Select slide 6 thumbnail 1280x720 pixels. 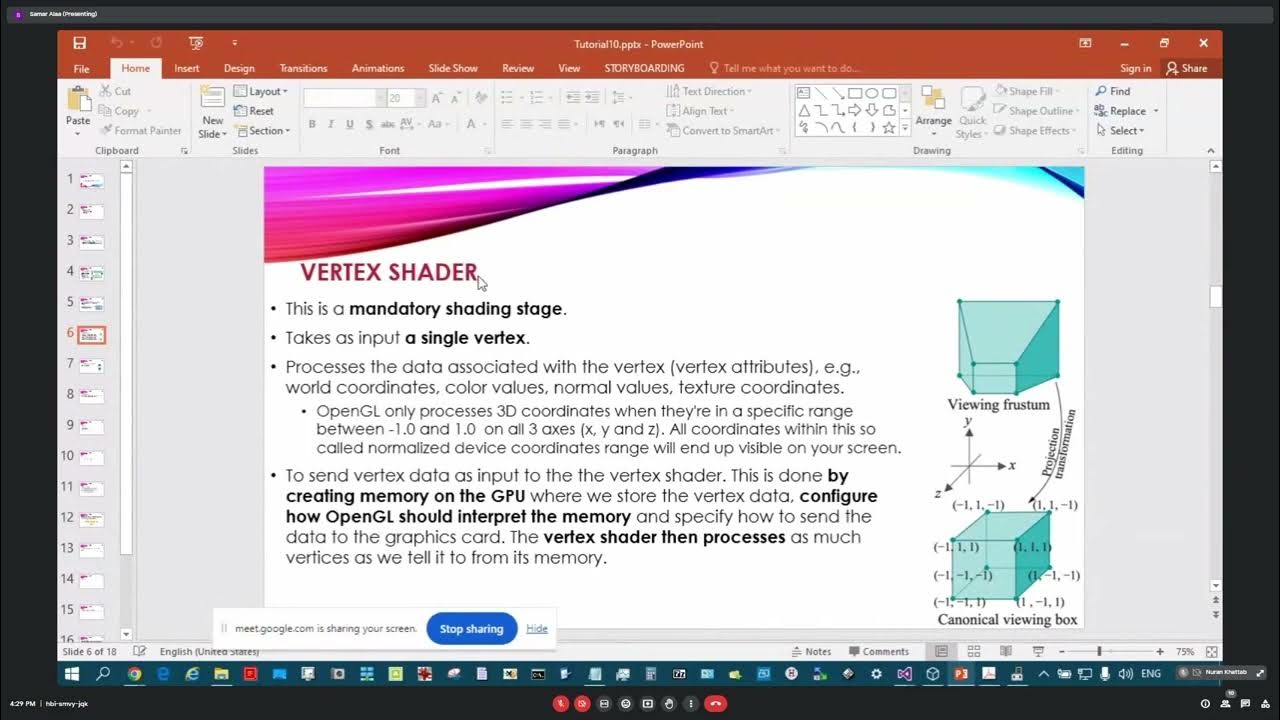[92, 335]
